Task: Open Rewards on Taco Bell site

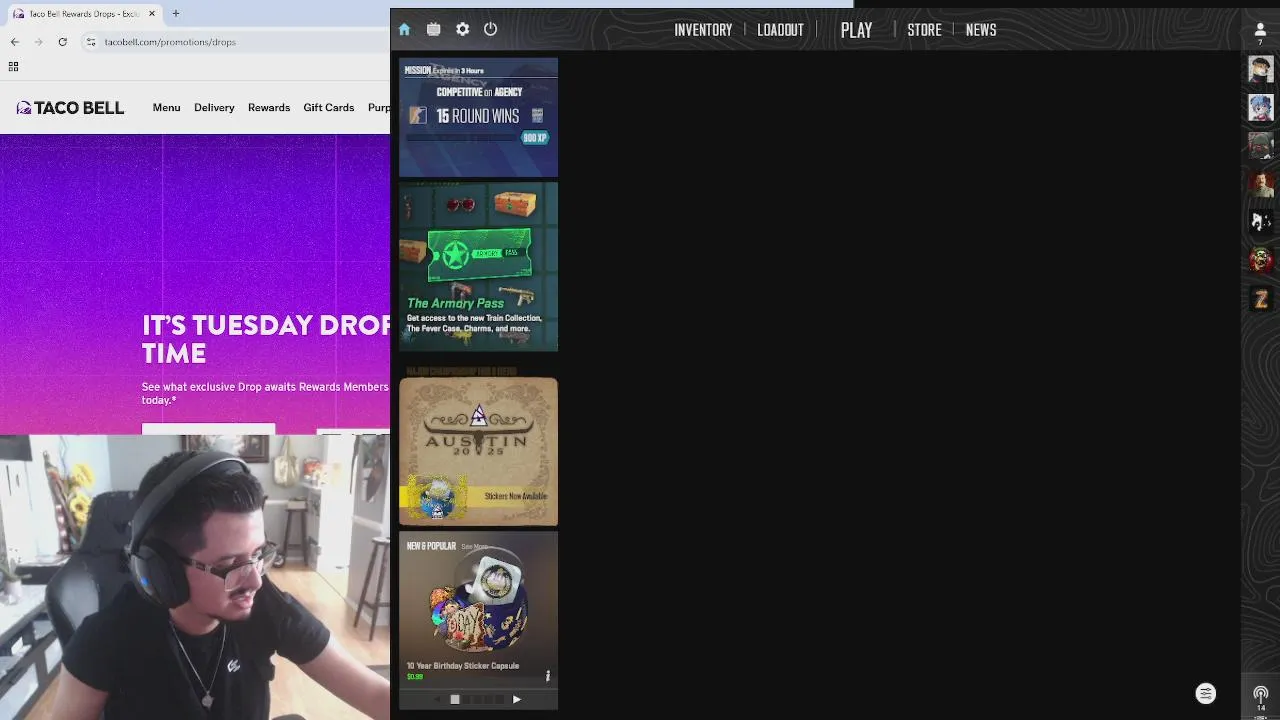Action: pyautogui.click(x=269, y=108)
